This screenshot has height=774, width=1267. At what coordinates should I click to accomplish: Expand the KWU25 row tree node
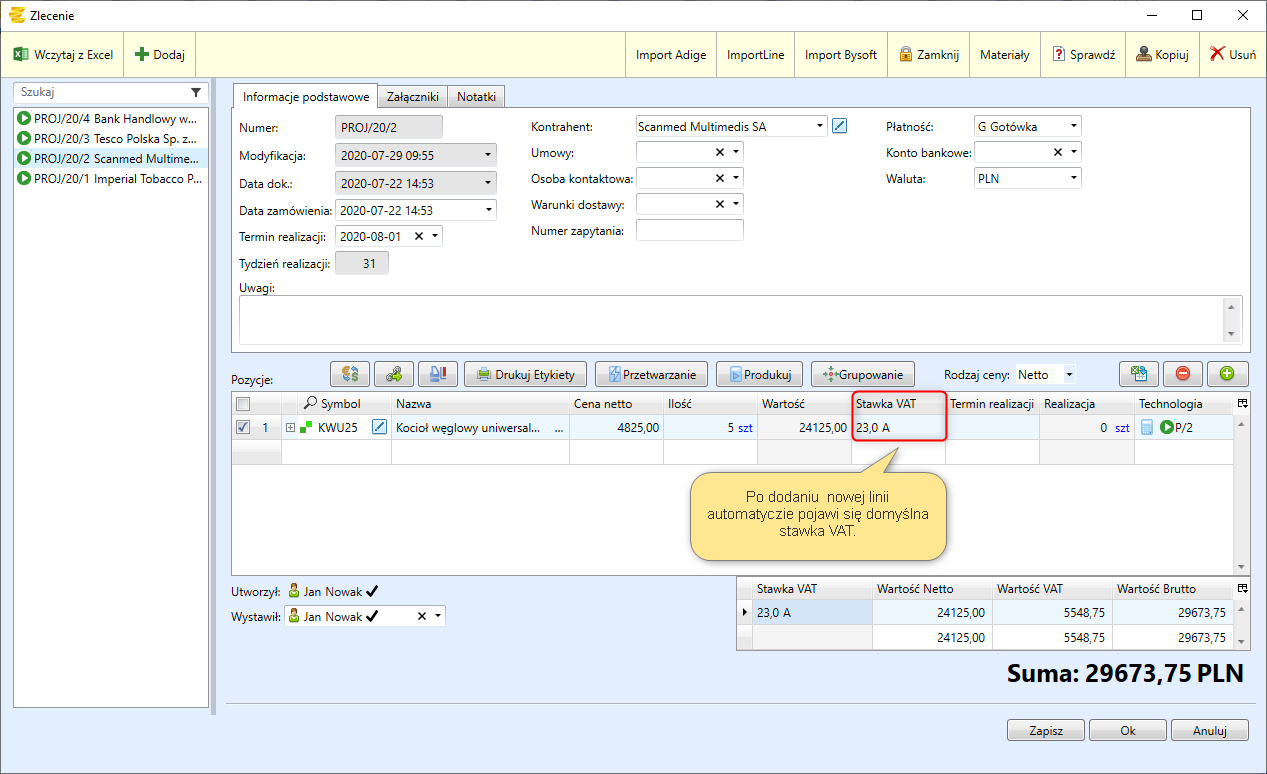[x=291, y=428]
